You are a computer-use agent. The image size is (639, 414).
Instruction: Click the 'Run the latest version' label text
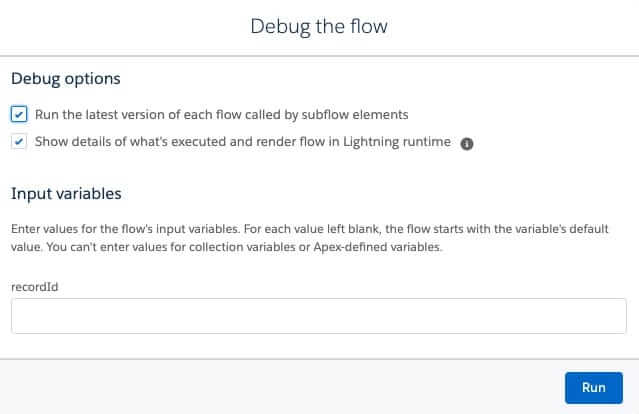(x=221, y=115)
